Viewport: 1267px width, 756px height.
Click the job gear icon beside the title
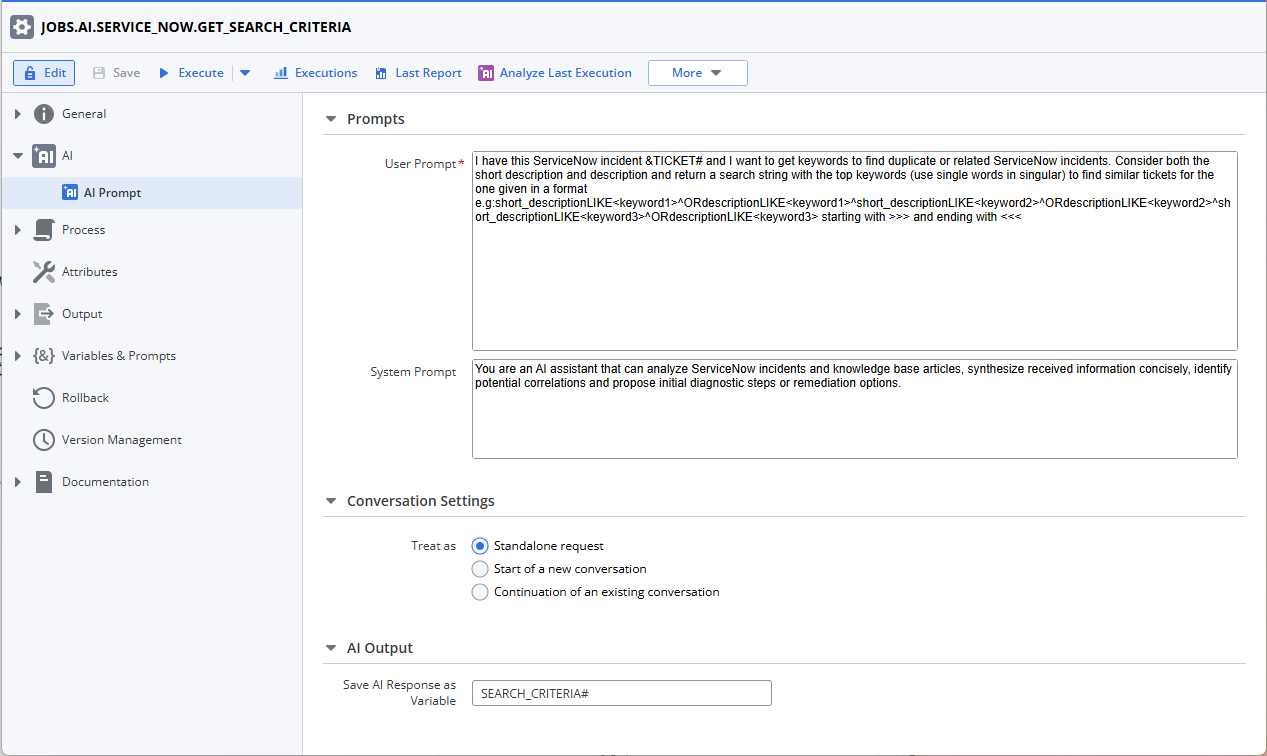[x=22, y=27]
